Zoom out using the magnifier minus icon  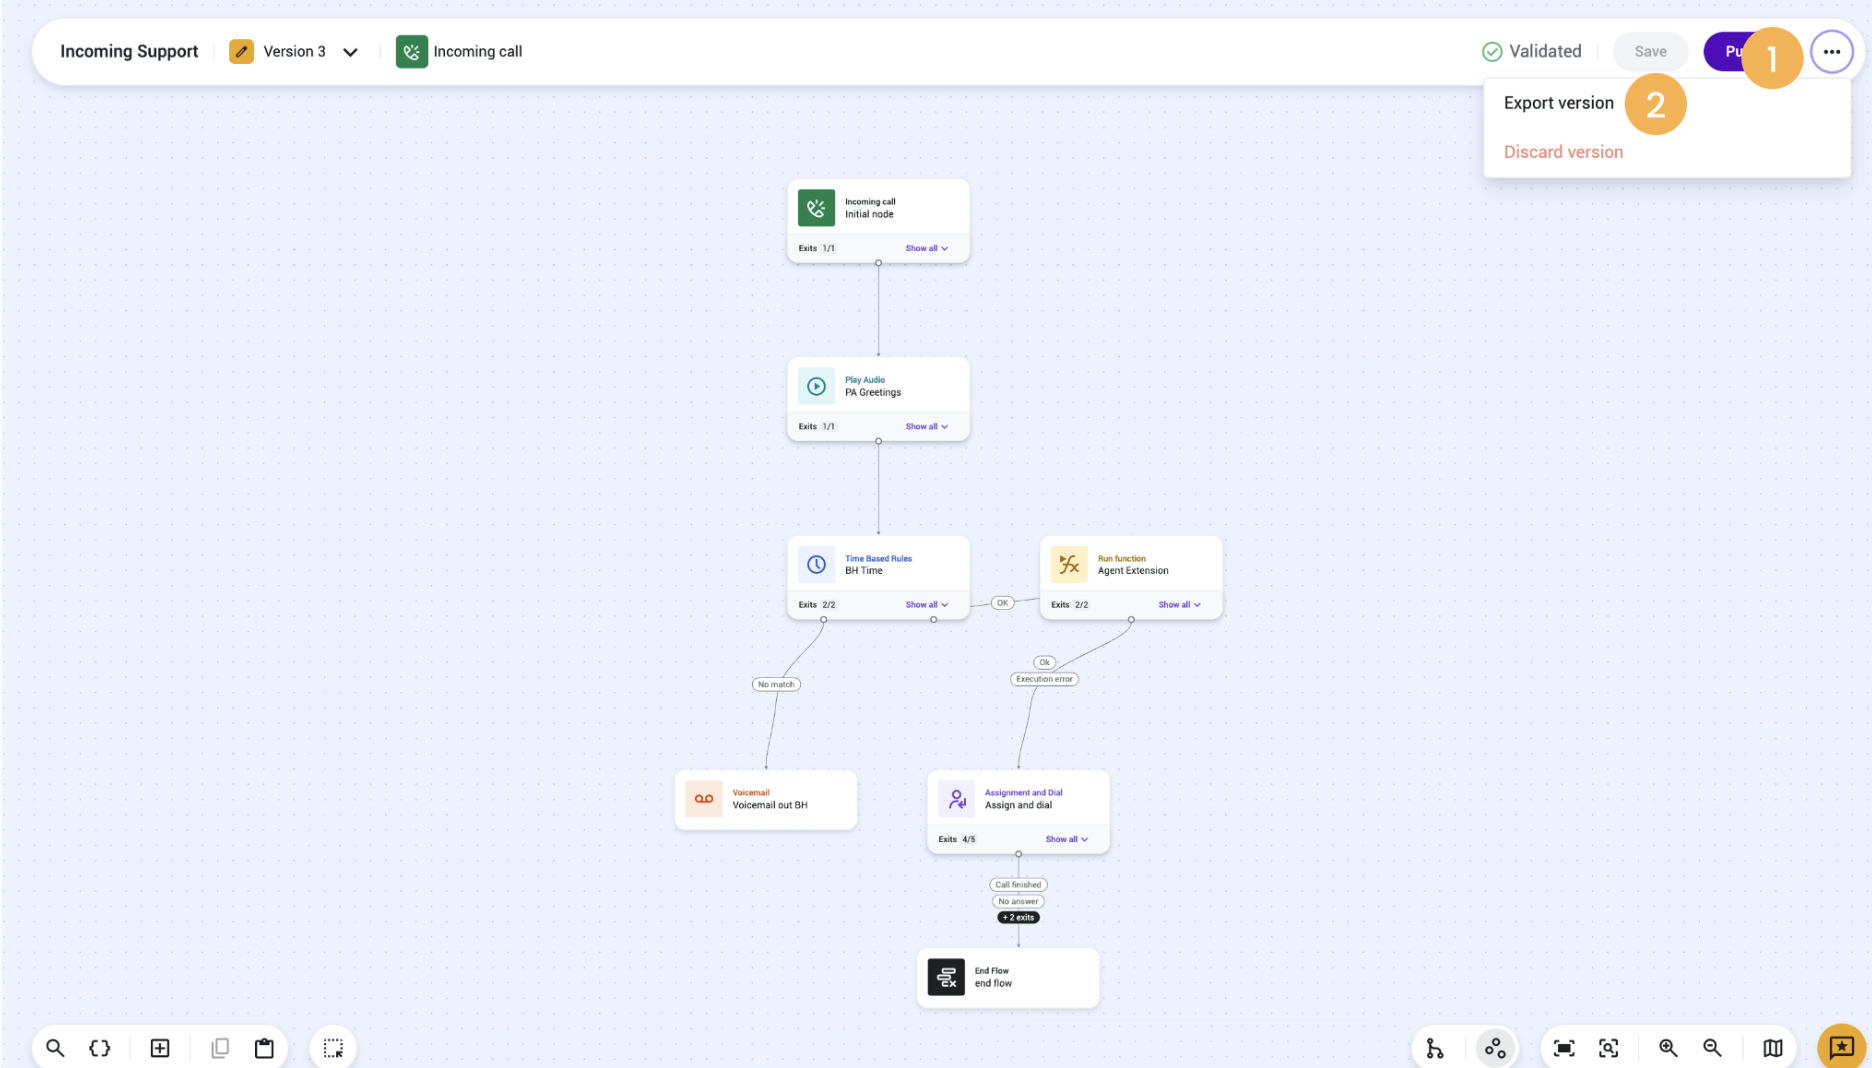coord(1712,1047)
